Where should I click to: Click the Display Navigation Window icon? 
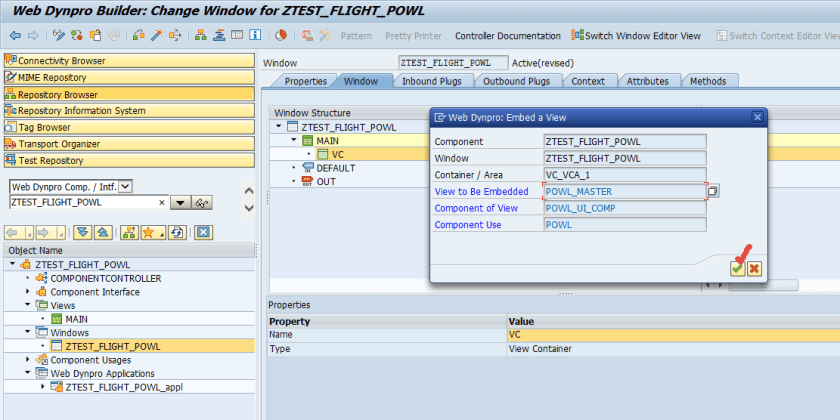tap(219, 36)
